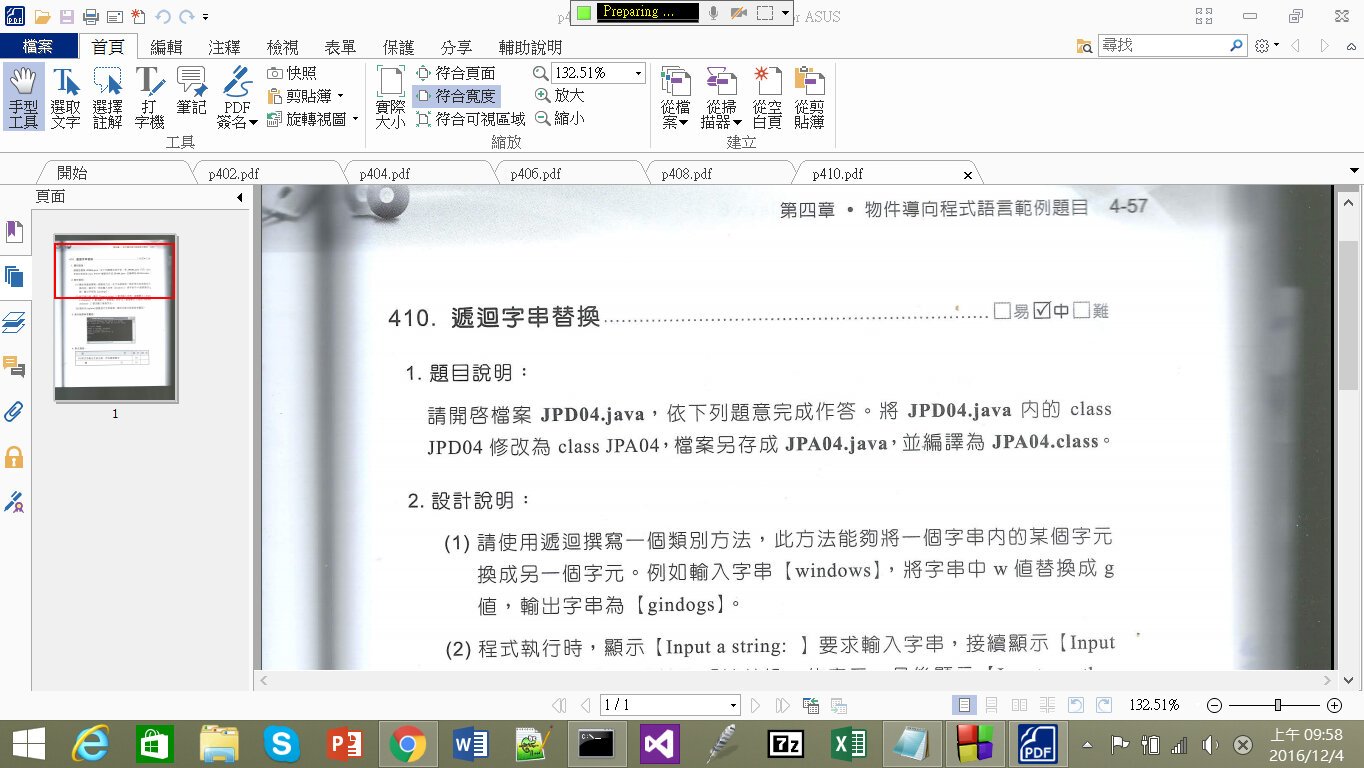This screenshot has height=768, width=1364.
Task: Set zoom to 實際大小 actual size
Action: tap(390, 97)
